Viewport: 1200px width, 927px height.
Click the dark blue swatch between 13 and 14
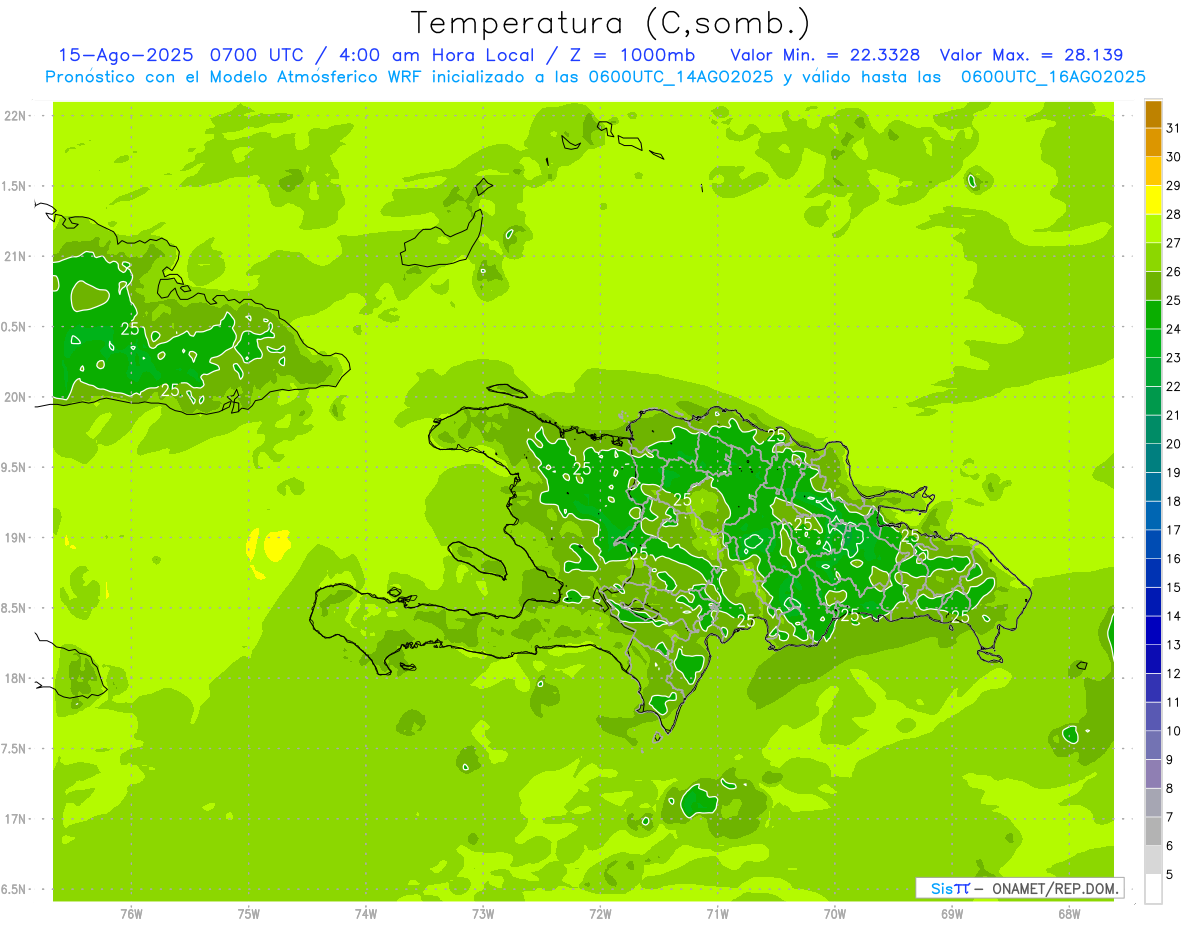pyautogui.click(x=1153, y=630)
